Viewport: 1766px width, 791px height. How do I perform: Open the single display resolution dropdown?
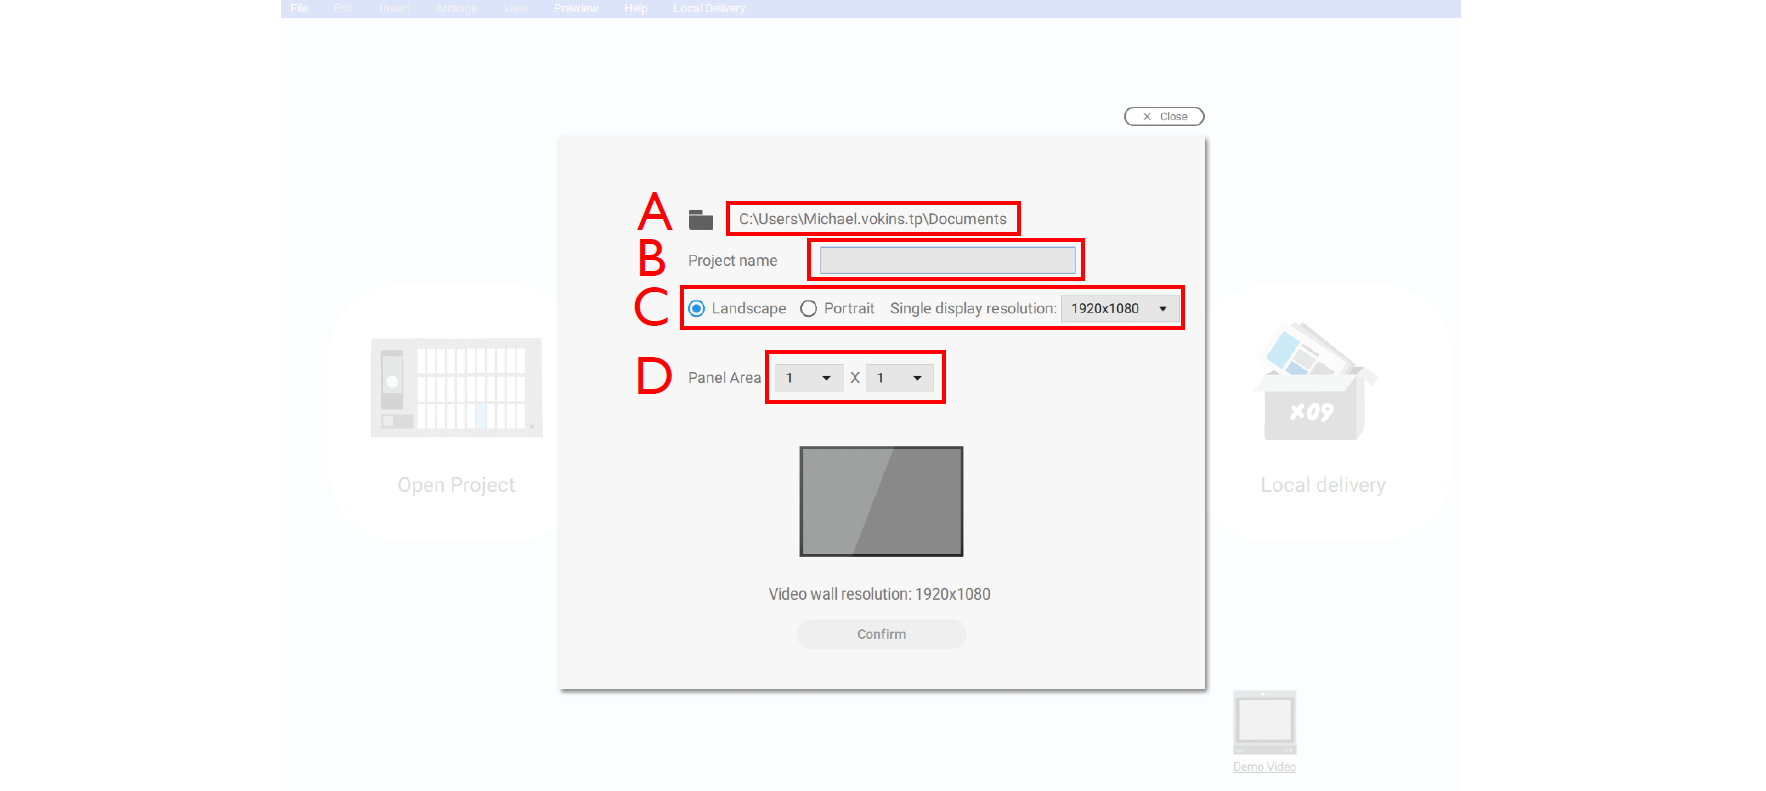pyautogui.click(x=1118, y=309)
